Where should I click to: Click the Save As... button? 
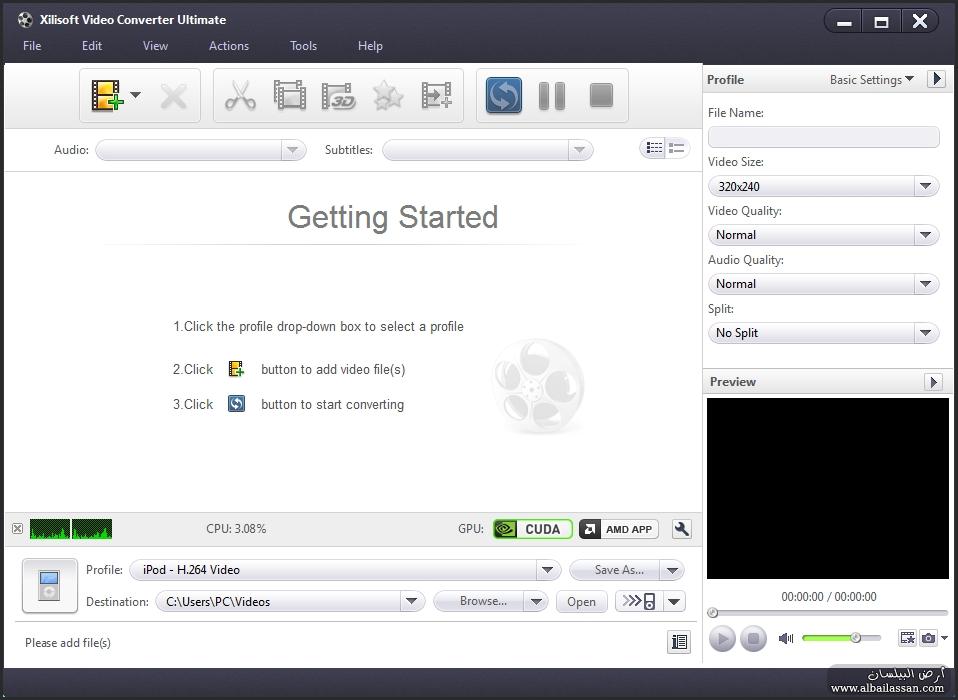(x=615, y=570)
